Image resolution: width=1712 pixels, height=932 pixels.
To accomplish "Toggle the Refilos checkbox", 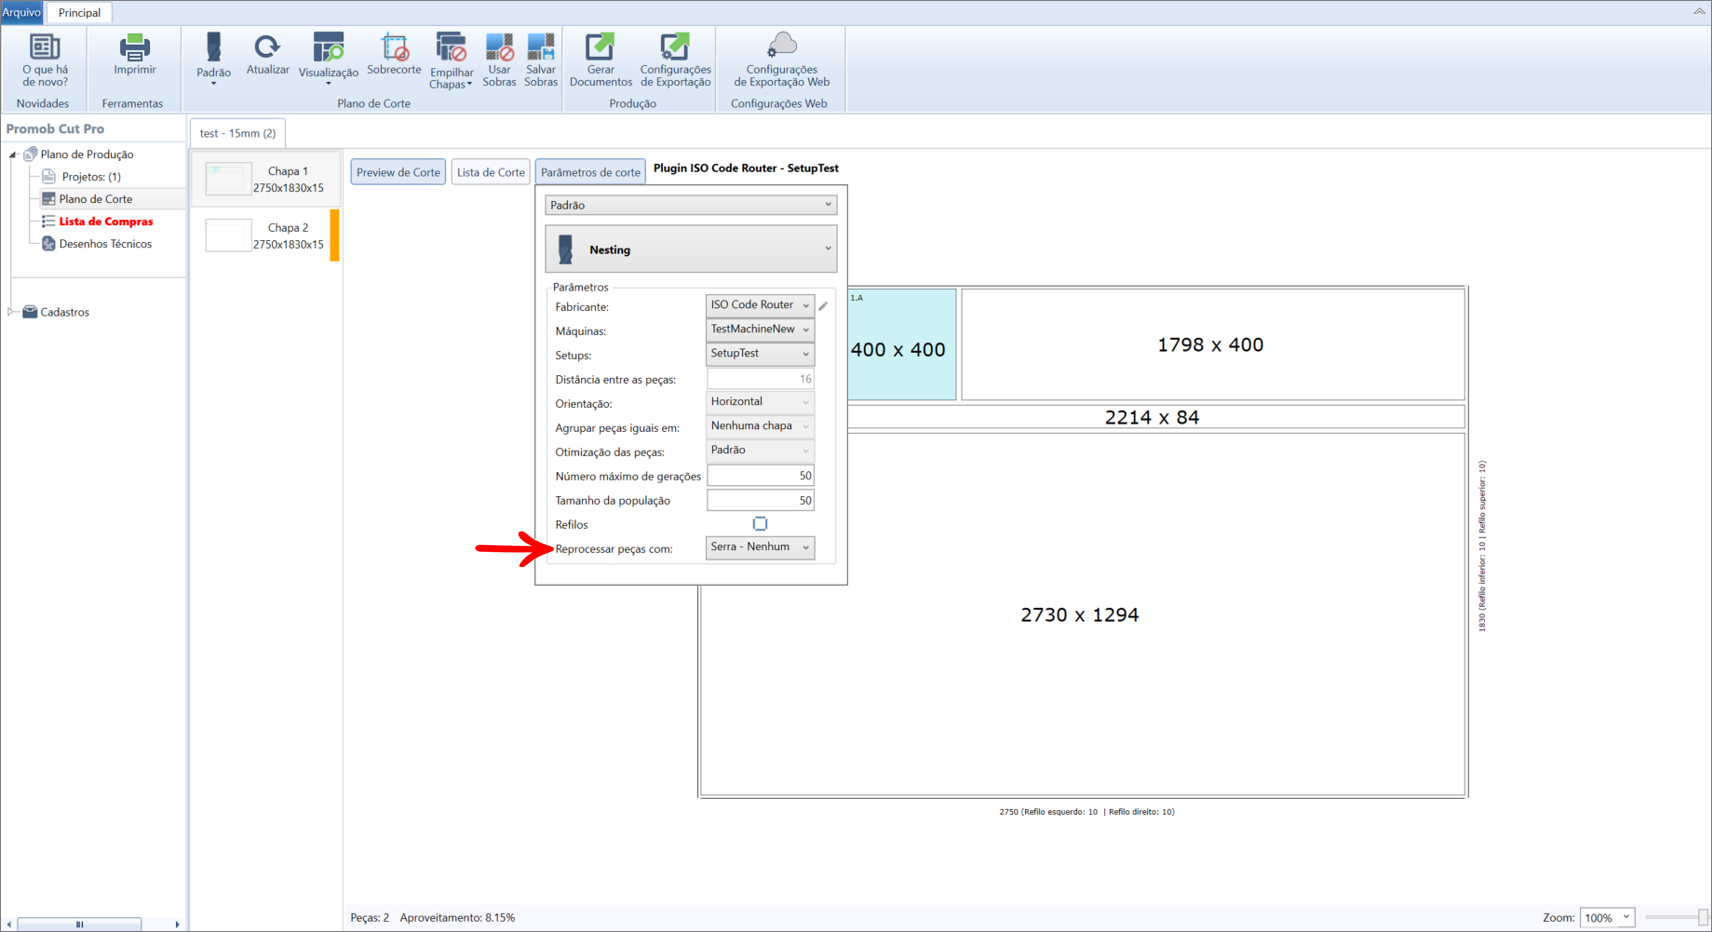I will pos(760,524).
